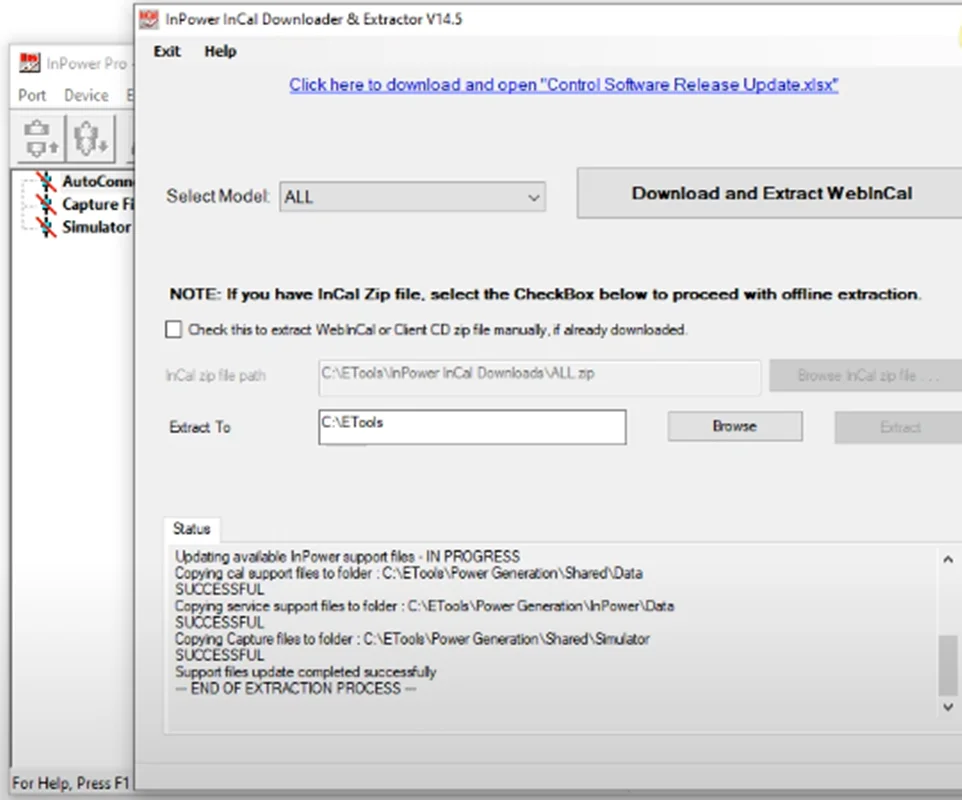Click the Extract To path field

[x=472, y=427]
